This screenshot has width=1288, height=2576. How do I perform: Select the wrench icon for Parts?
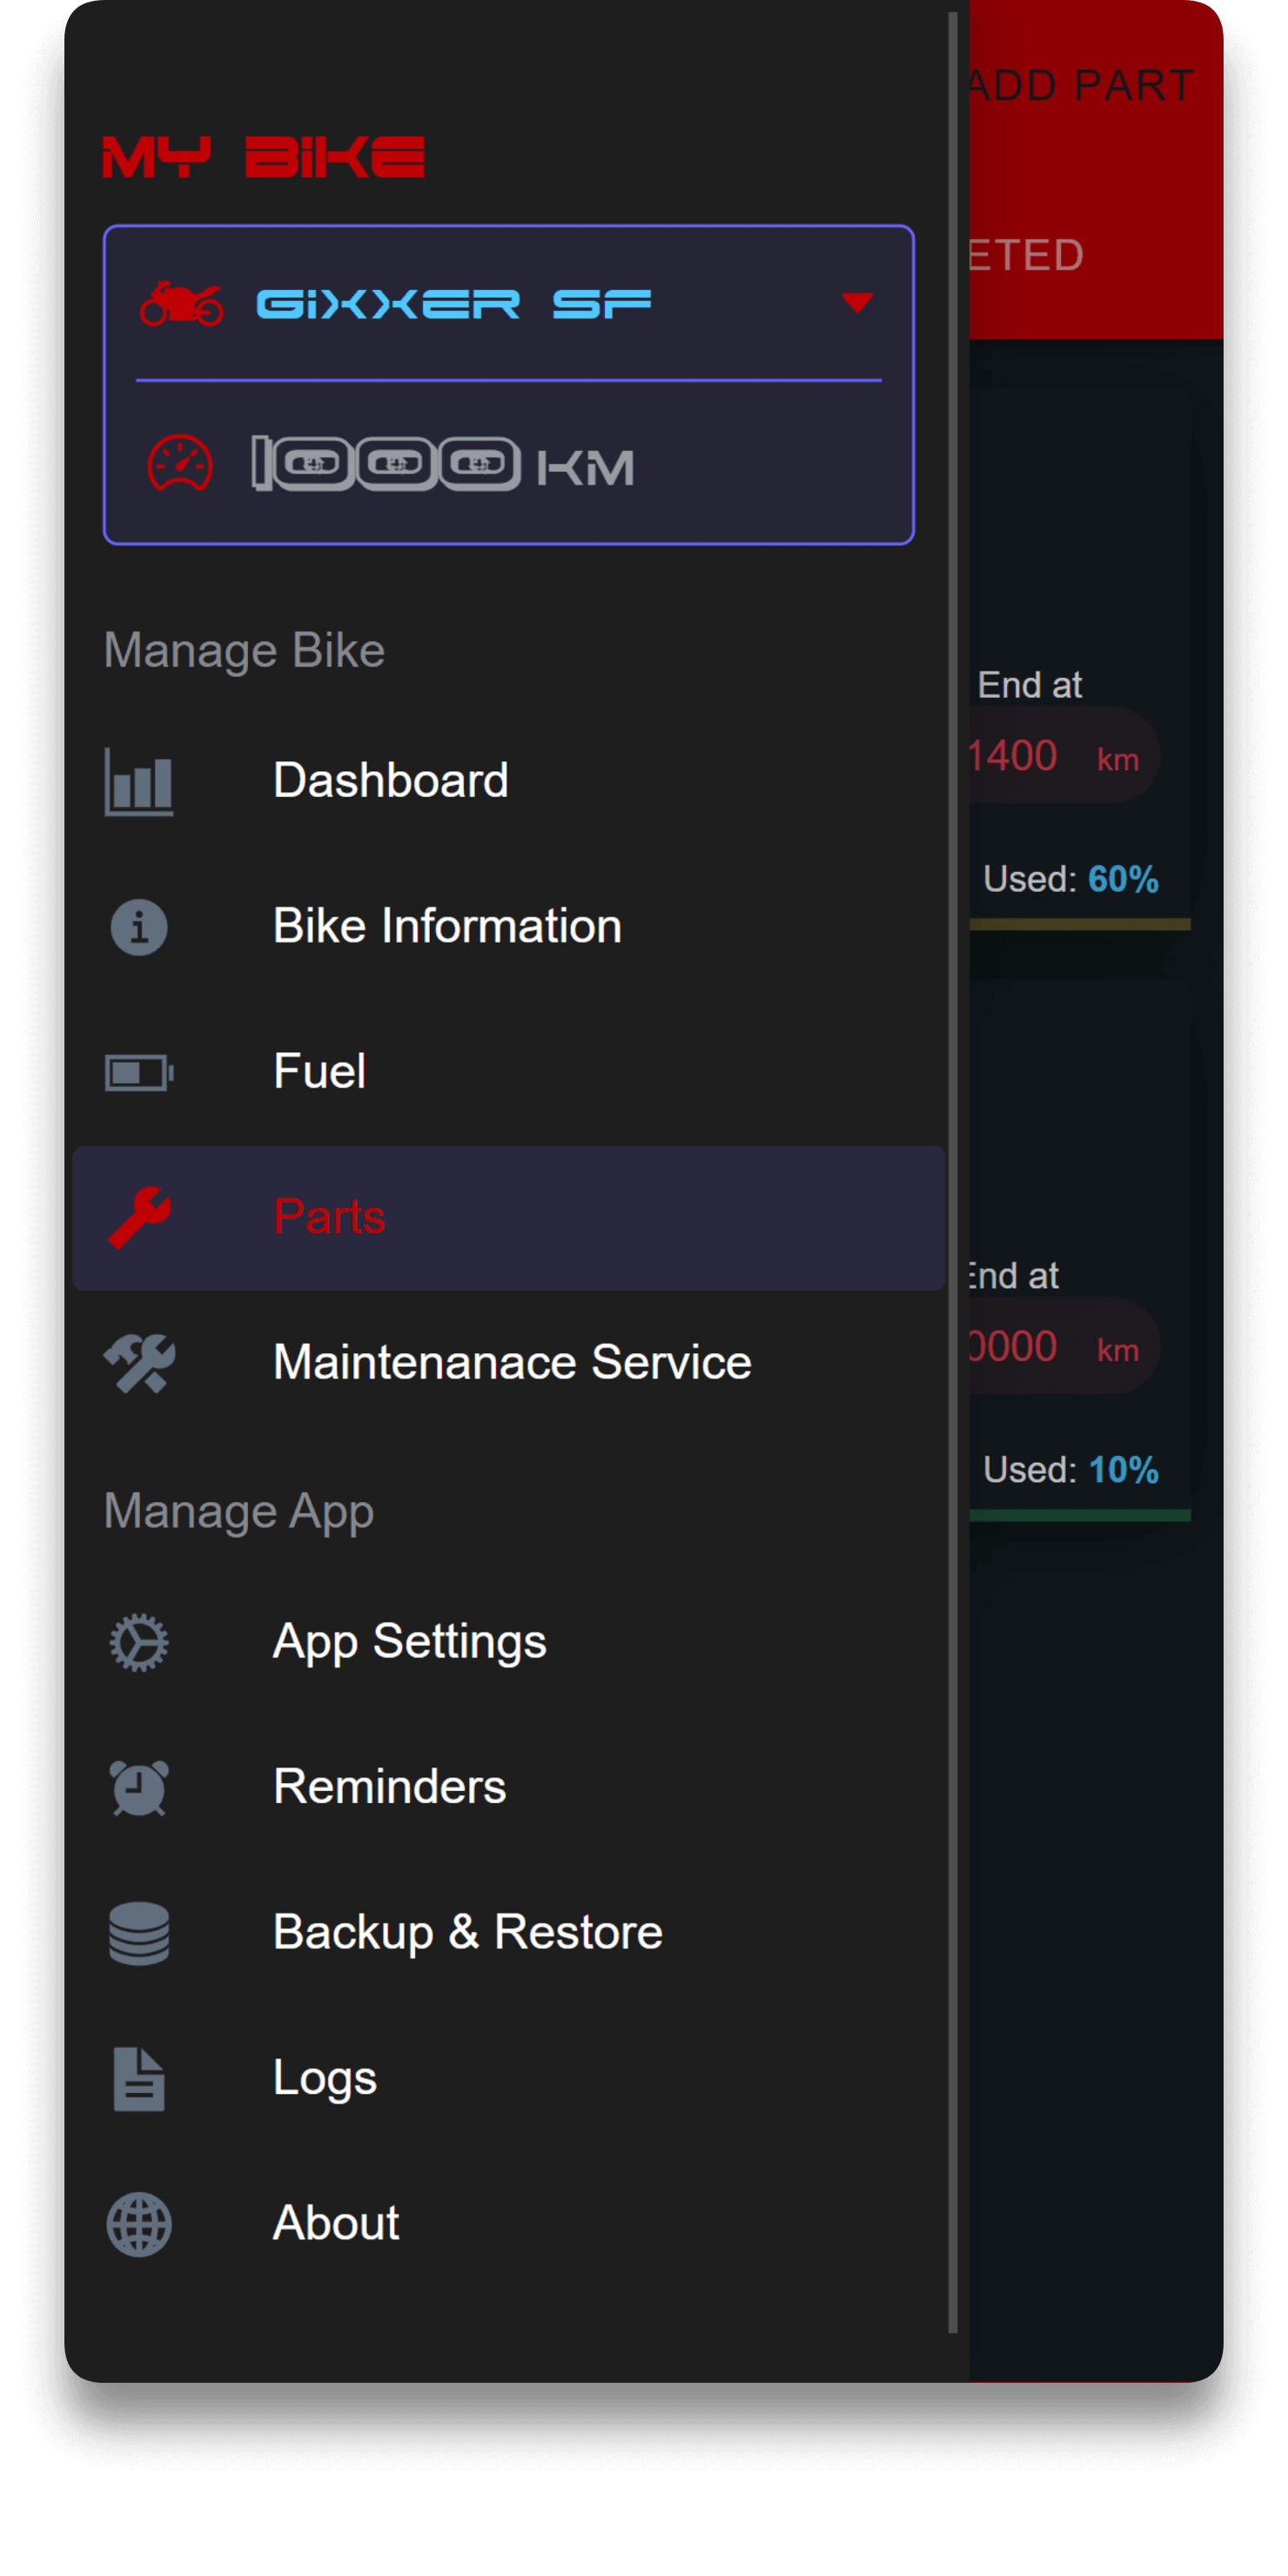pos(139,1215)
